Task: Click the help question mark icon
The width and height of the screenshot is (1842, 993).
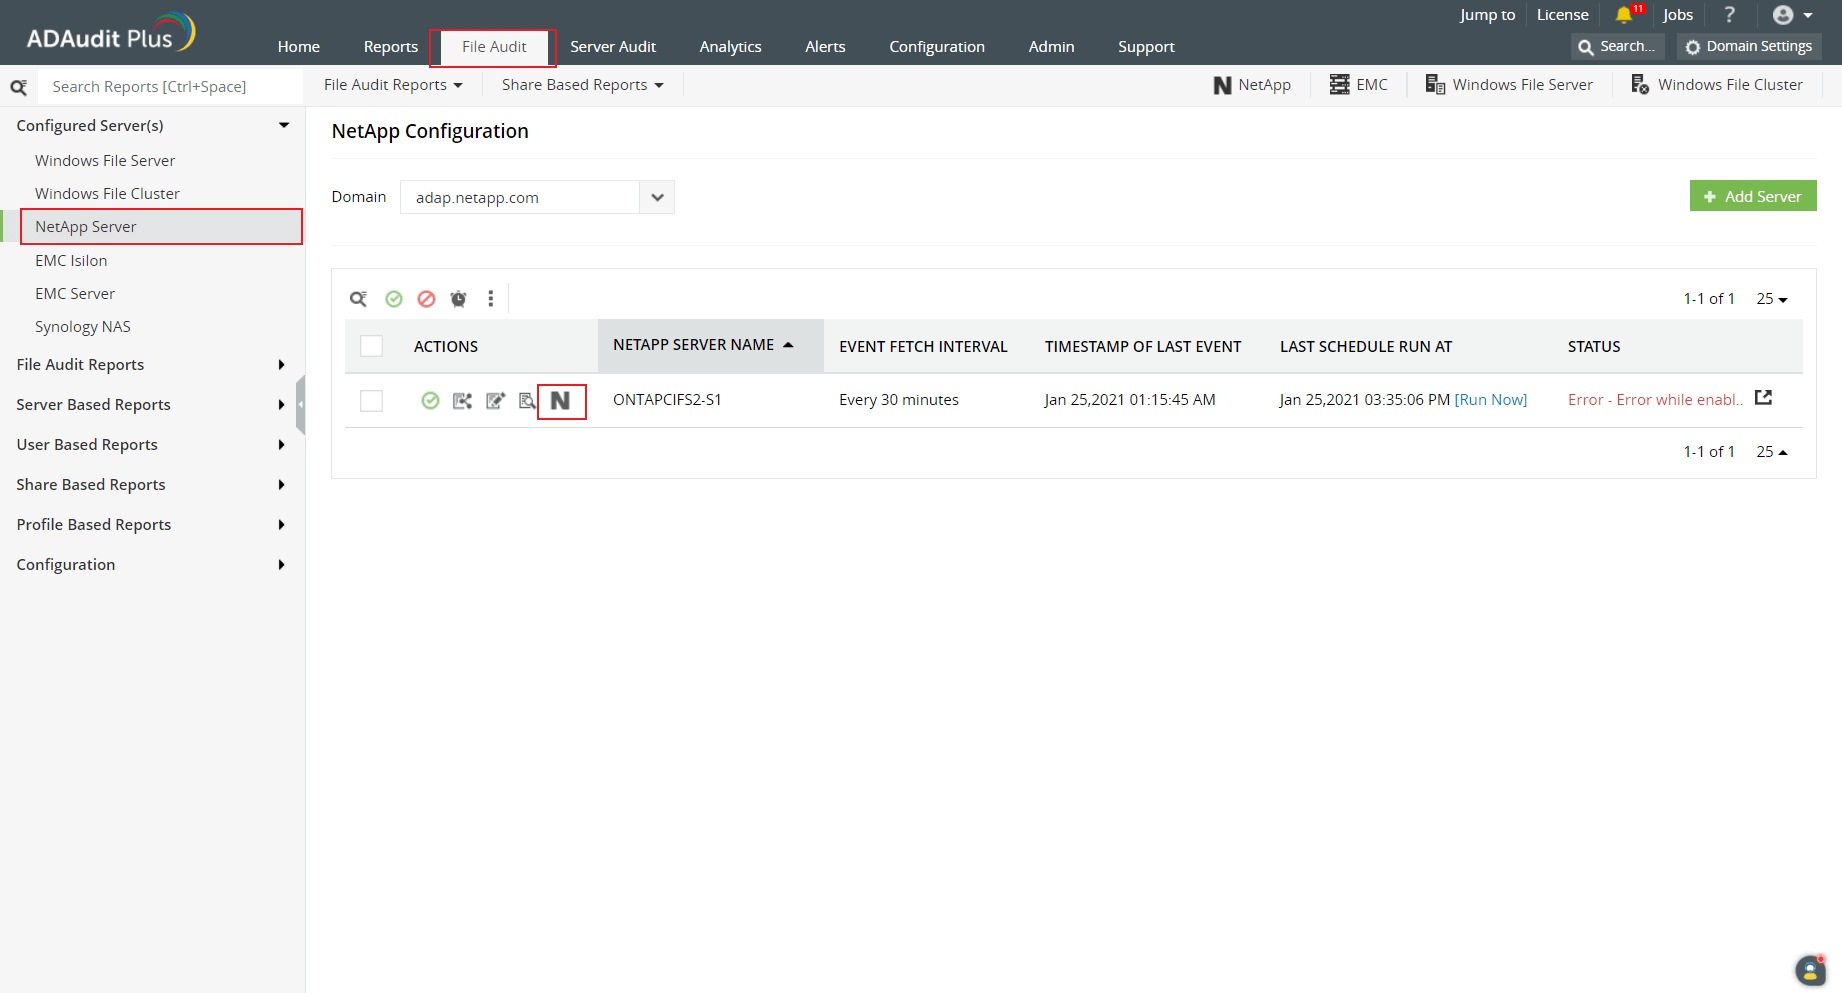Action: [x=1729, y=15]
